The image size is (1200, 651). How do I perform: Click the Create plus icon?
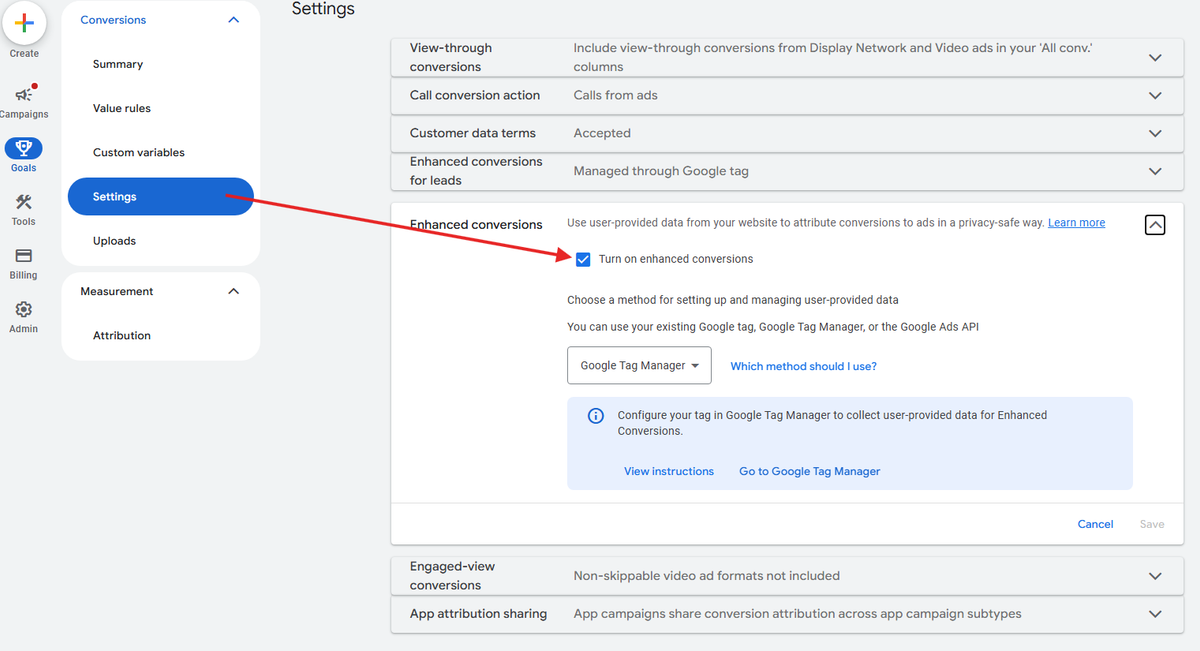24,23
